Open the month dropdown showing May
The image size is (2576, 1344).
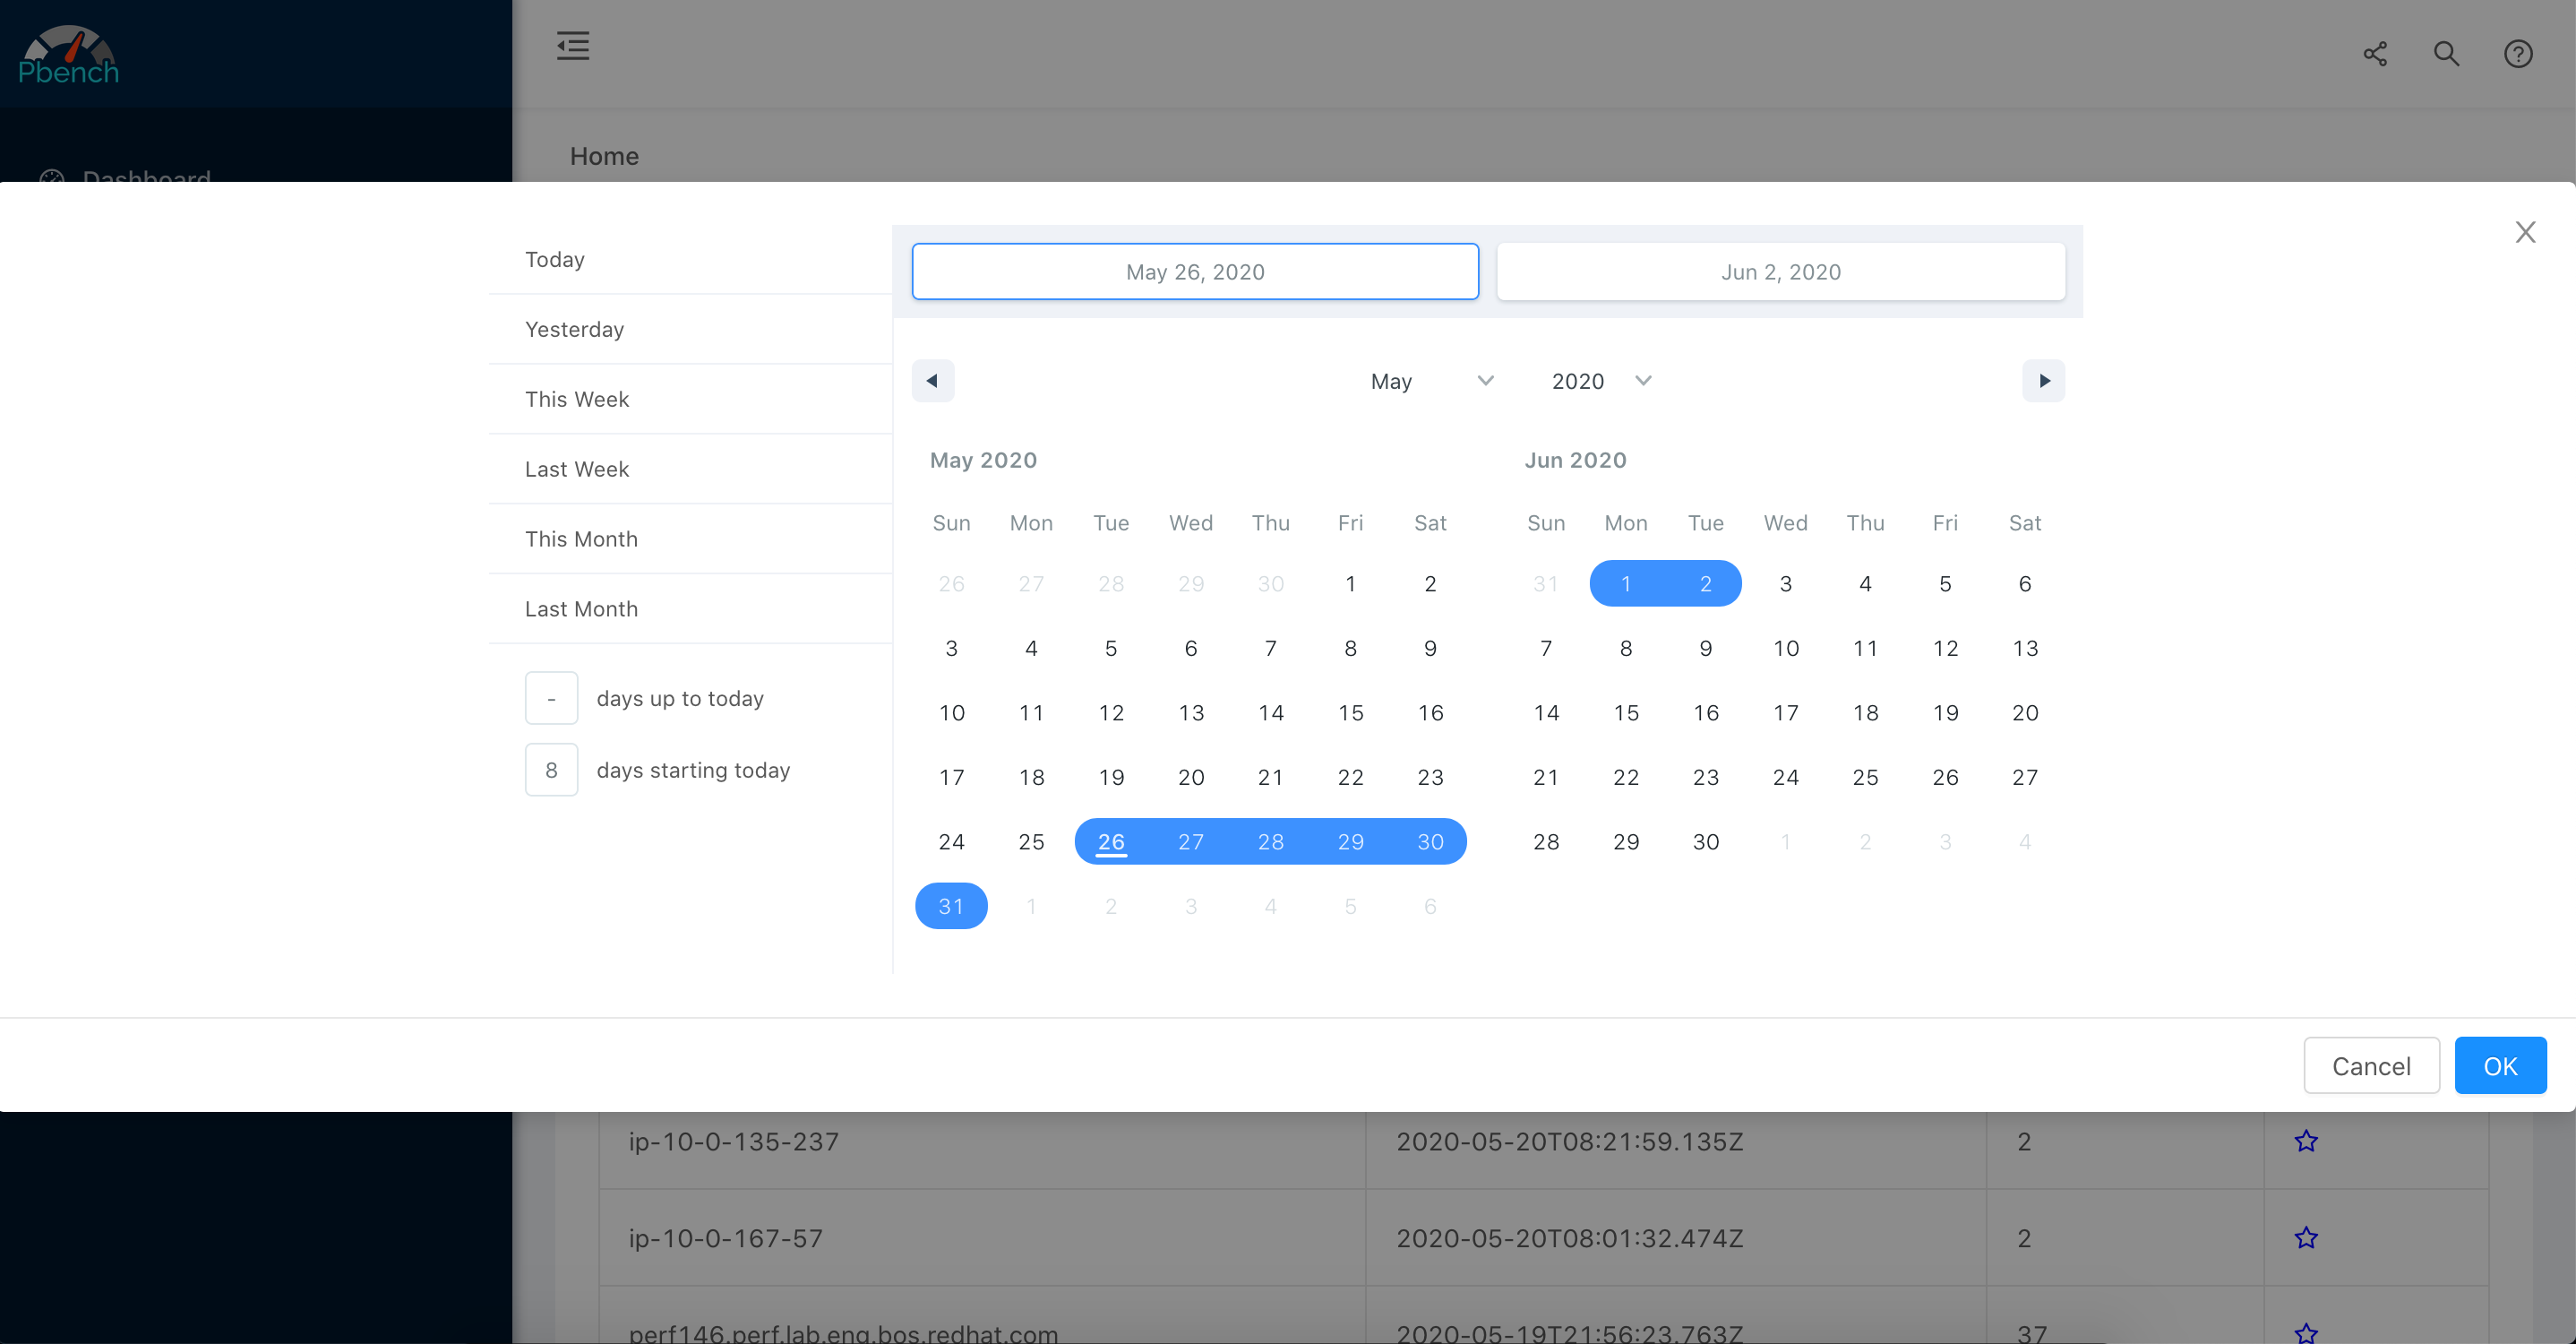tap(1431, 381)
